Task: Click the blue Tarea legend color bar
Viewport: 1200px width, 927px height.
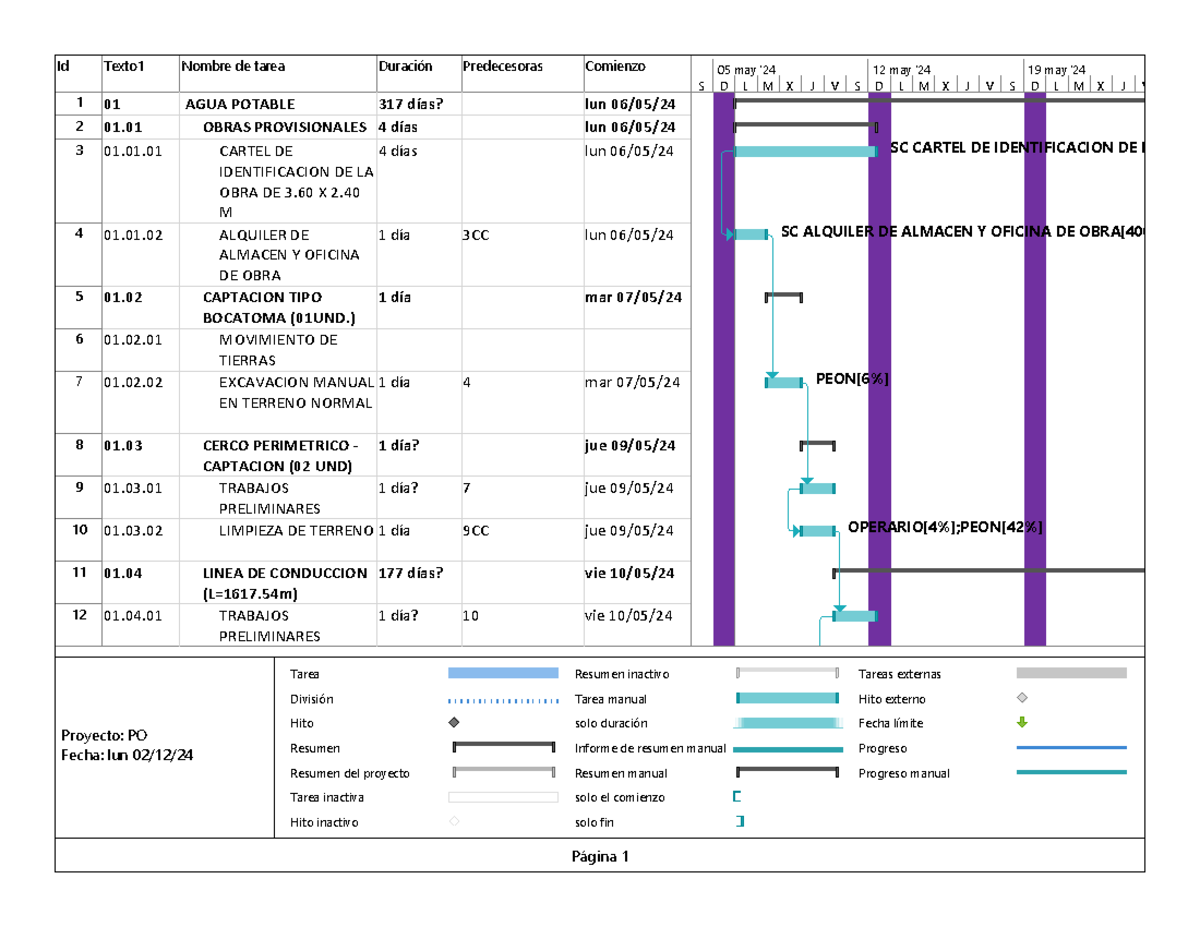Action: coord(503,673)
